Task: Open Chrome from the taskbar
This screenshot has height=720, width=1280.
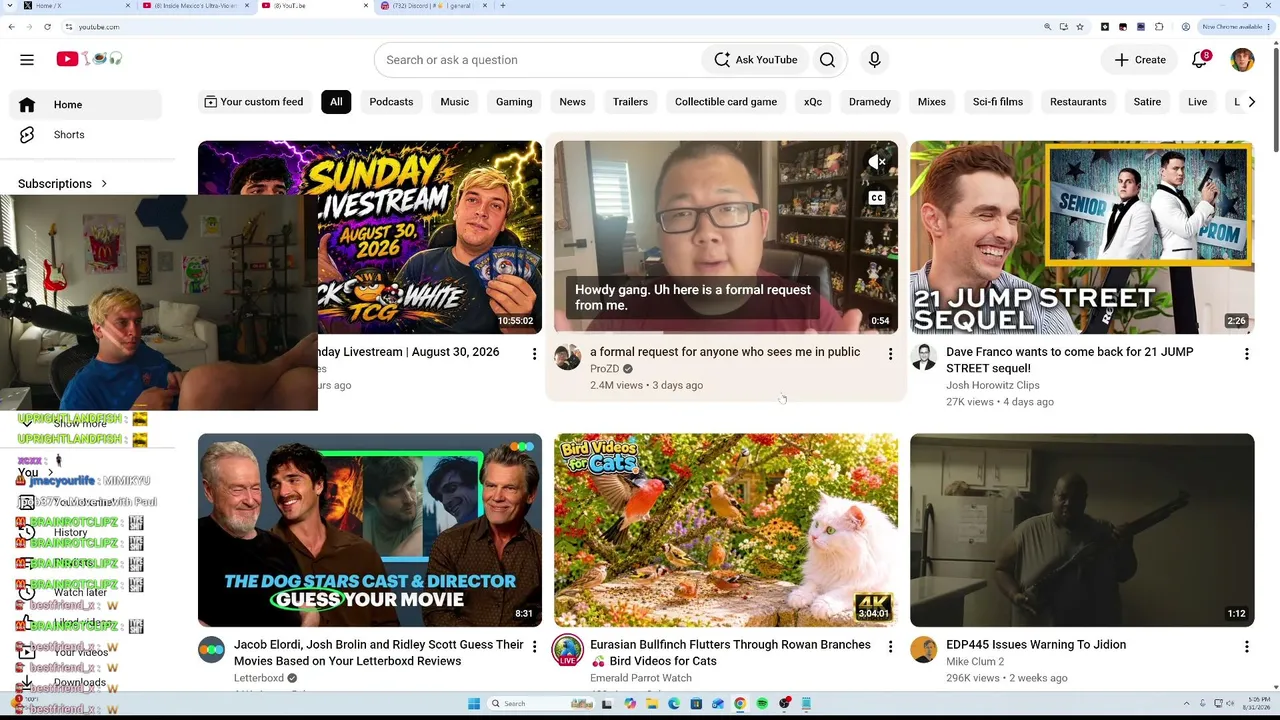Action: click(740, 704)
